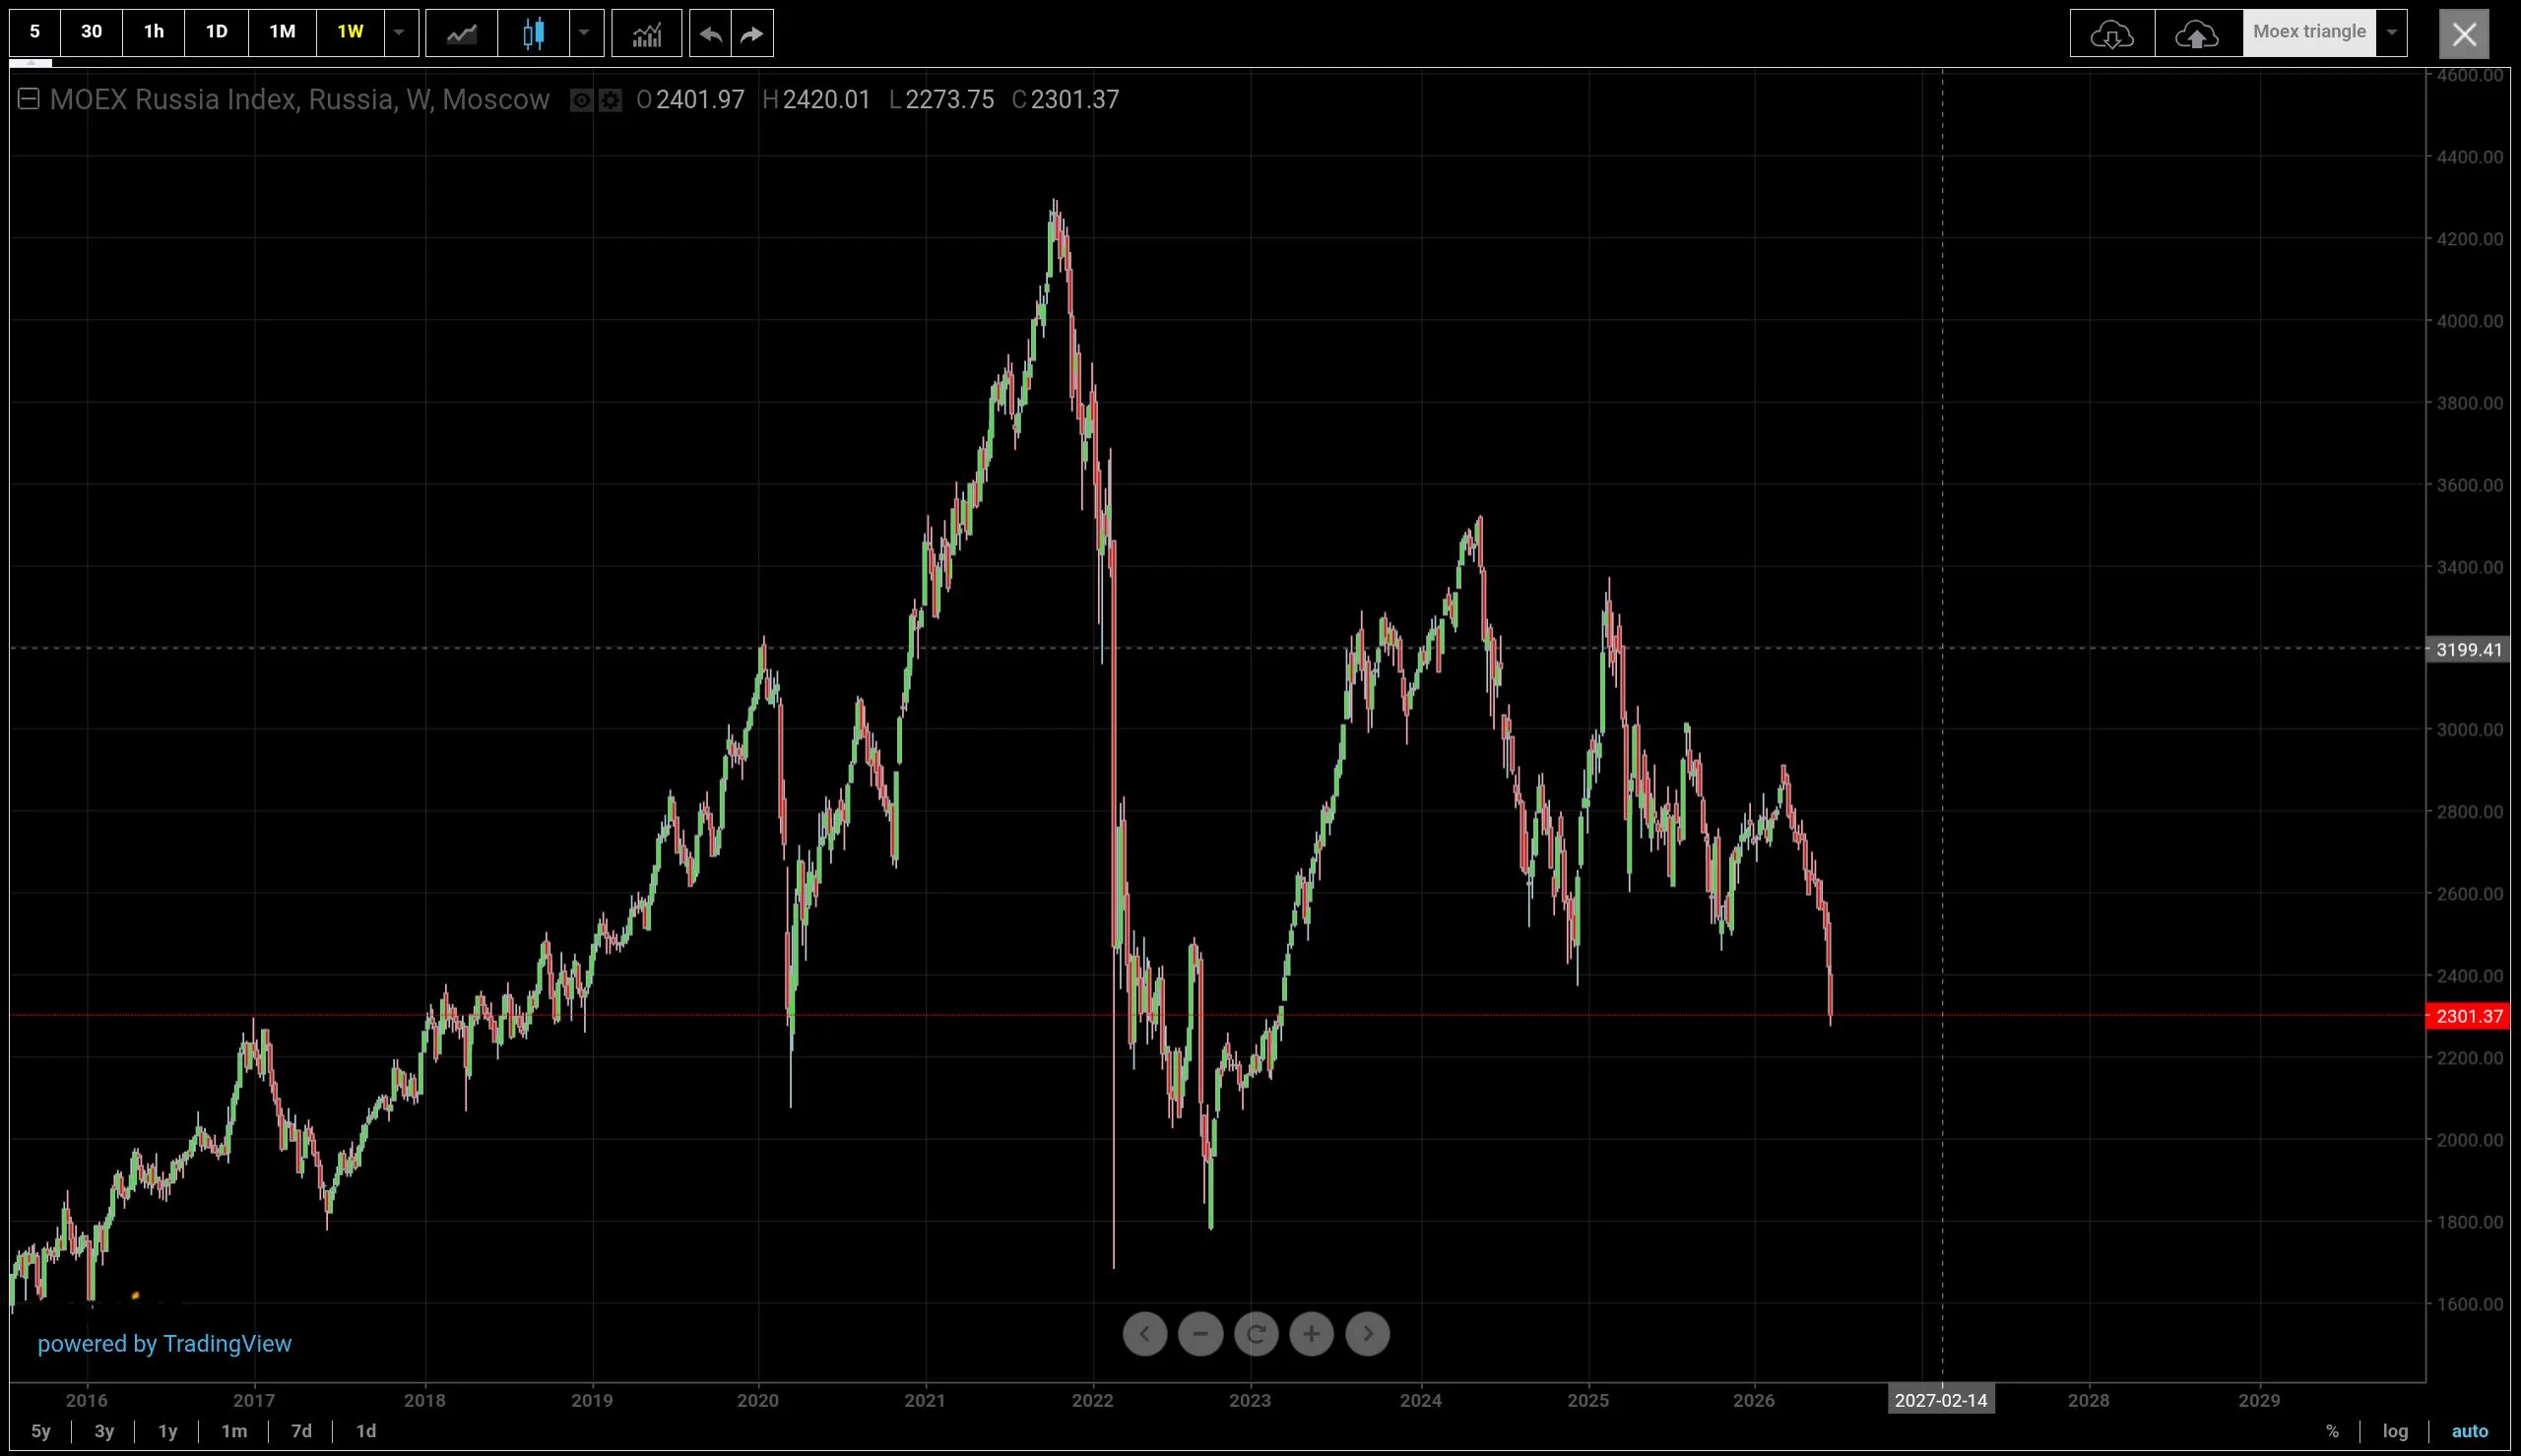Save chart layout to cloud
Screen dimensions: 2521x1456
point(2197,34)
